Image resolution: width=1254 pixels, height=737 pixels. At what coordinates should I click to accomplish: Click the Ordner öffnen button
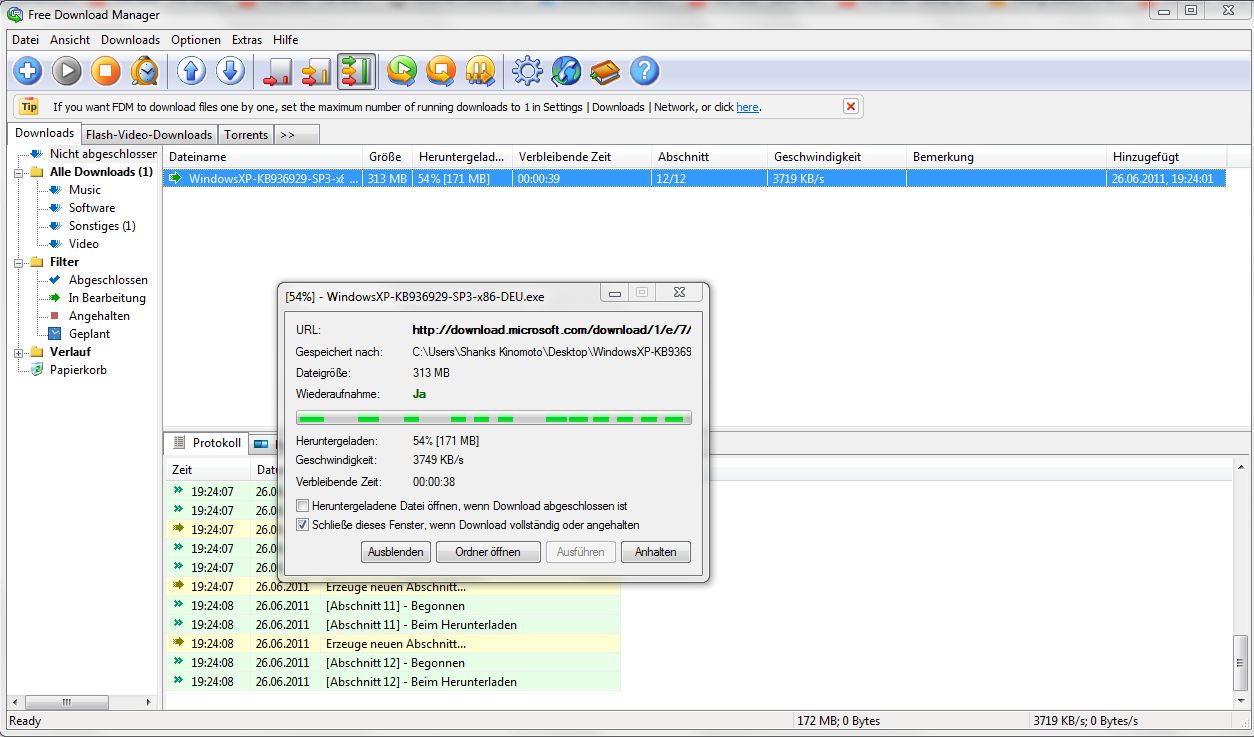coord(488,552)
